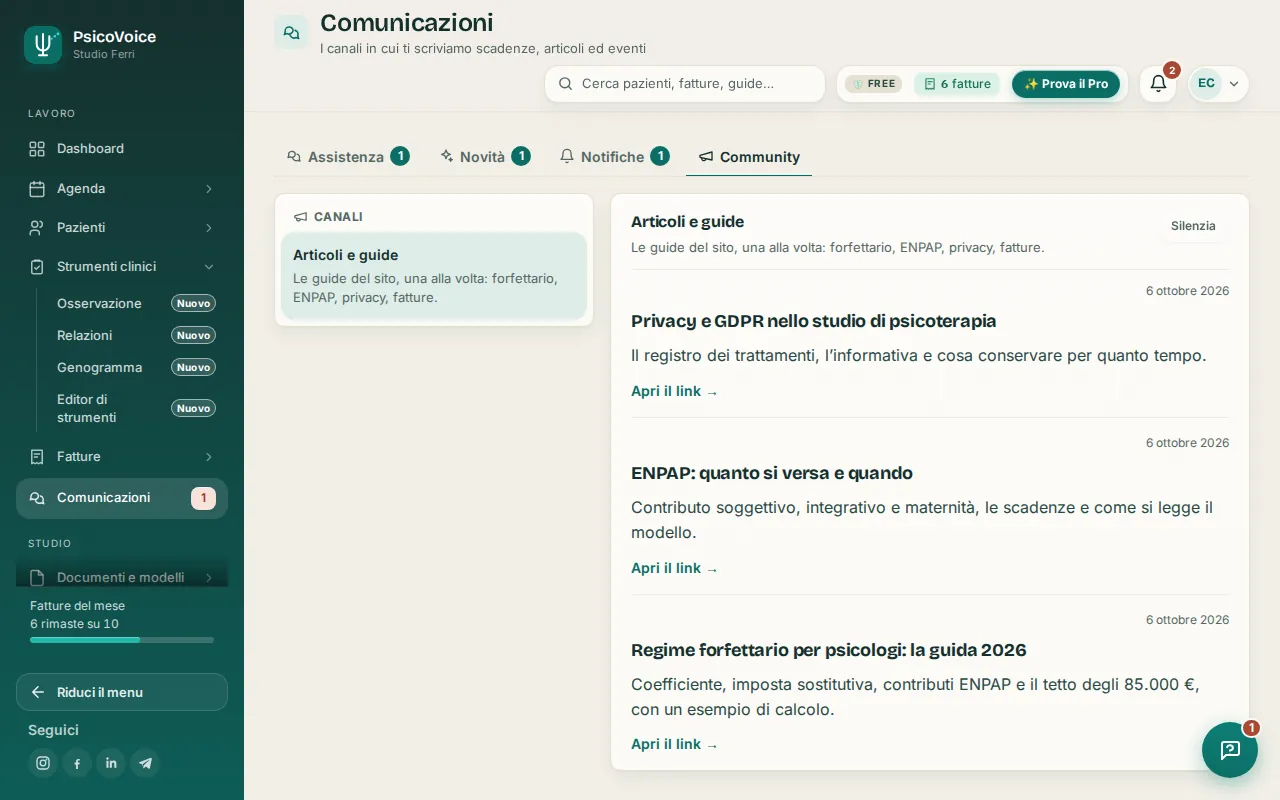The height and width of the screenshot is (800, 1280).
Task: Expand the Fatture submenu chevron
Action: point(208,457)
